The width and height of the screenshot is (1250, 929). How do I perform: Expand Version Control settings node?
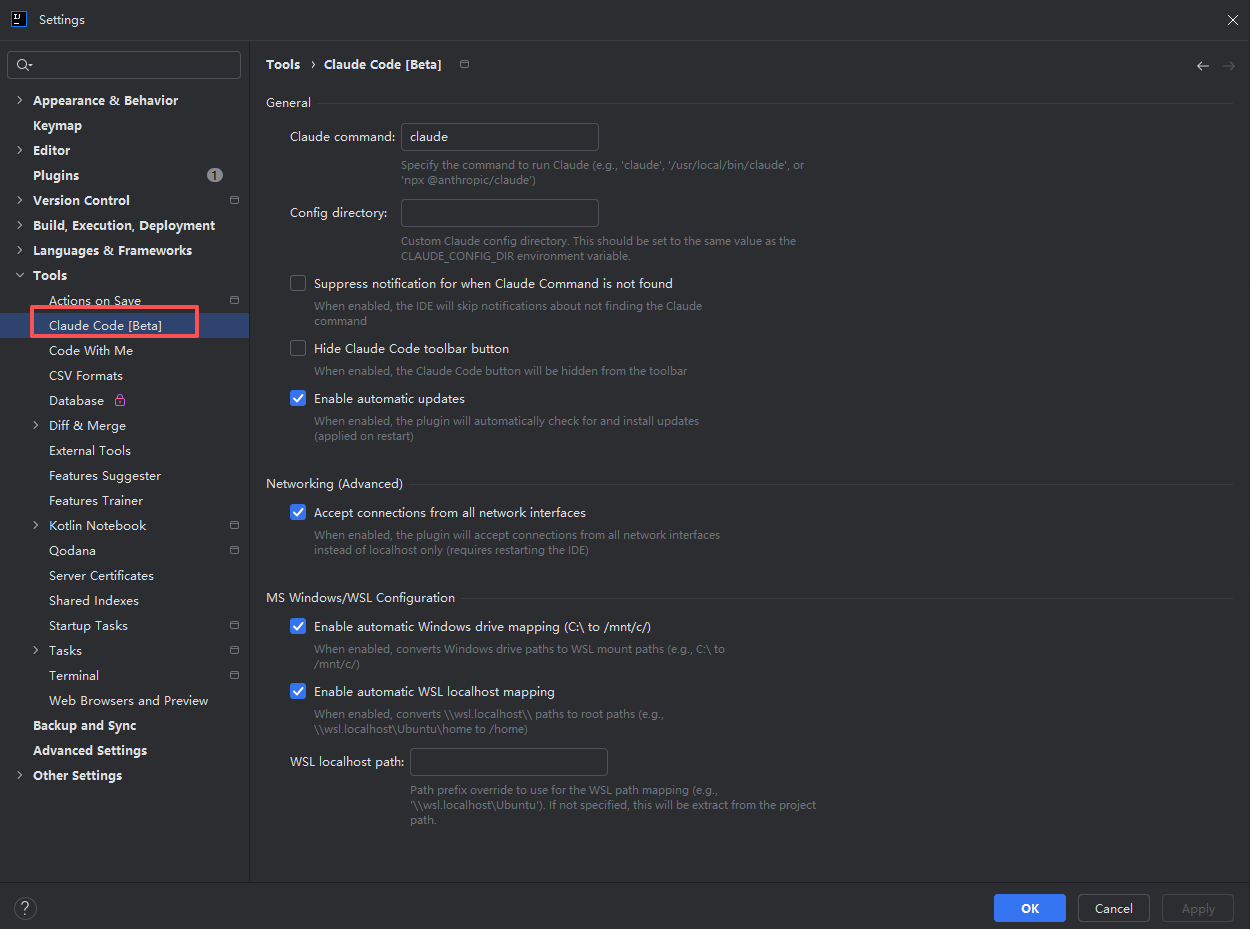click(20, 200)
